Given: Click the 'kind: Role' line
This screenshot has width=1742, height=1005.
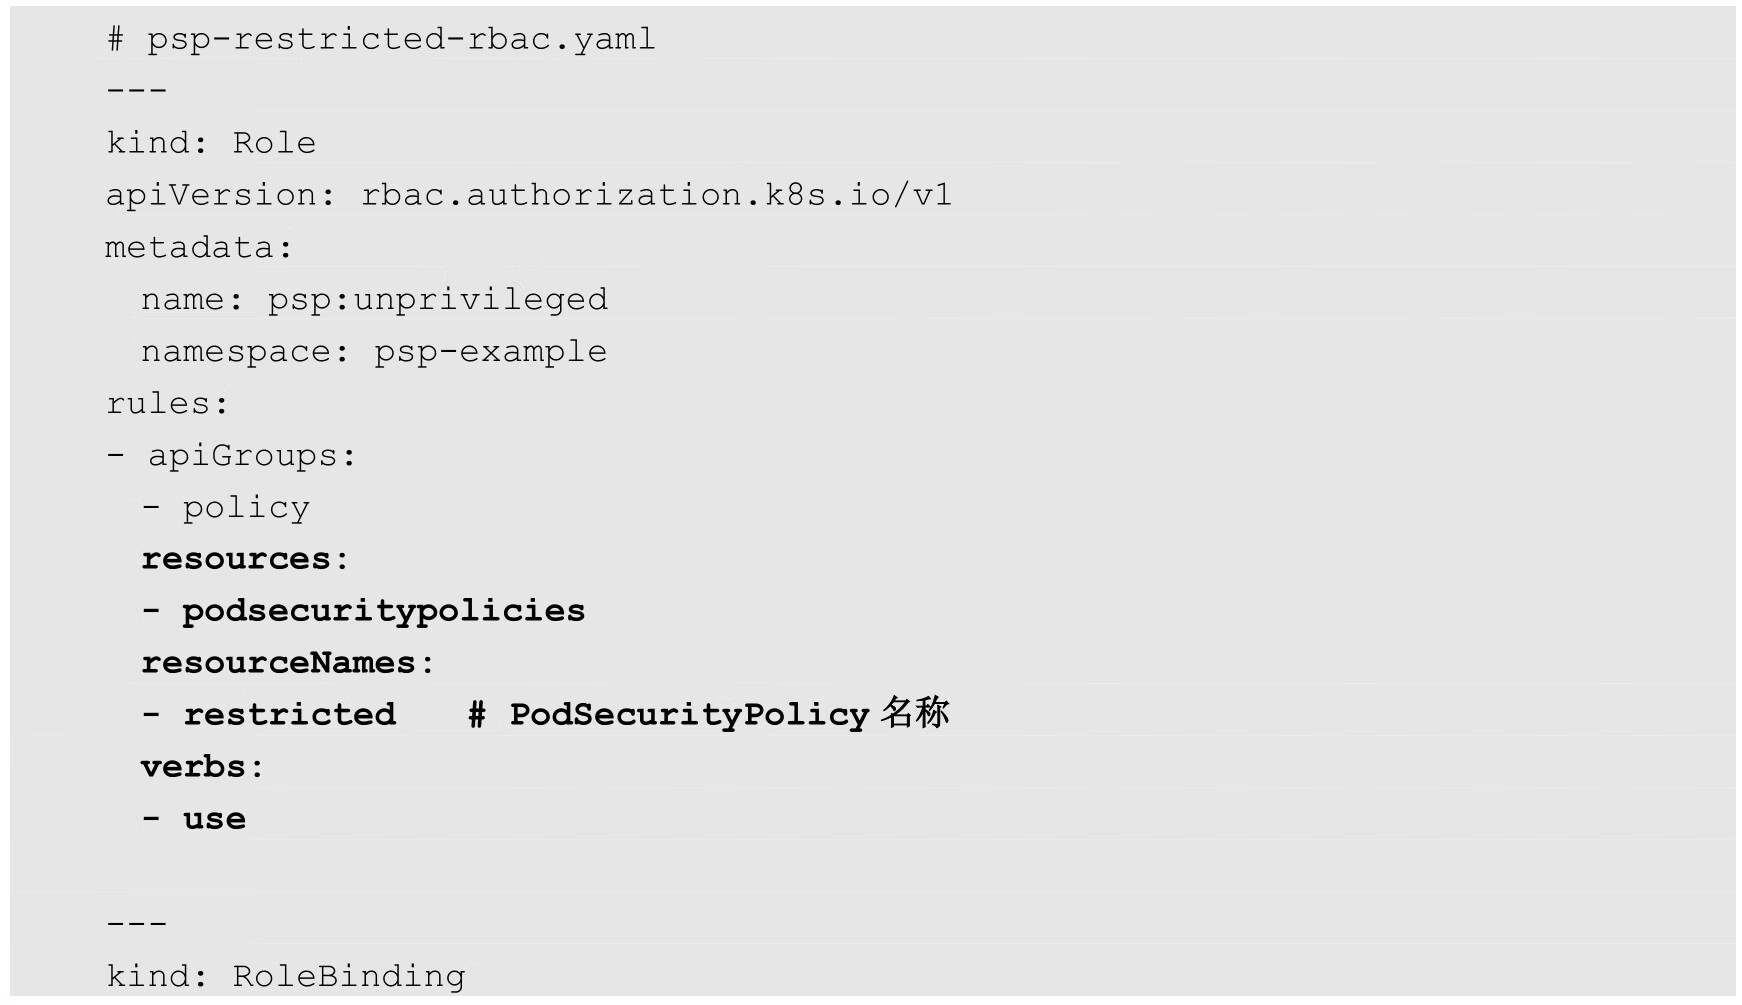Looking at the screenshot, I should [211, 143].
